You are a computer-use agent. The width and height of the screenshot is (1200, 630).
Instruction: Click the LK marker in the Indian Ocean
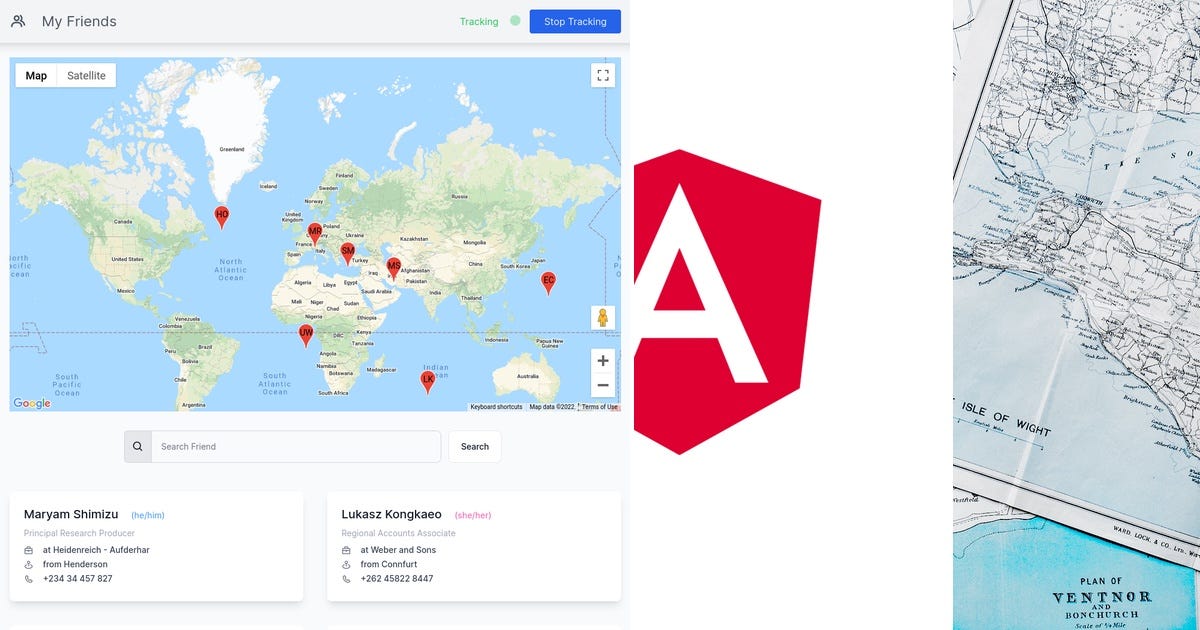(428, 378)
